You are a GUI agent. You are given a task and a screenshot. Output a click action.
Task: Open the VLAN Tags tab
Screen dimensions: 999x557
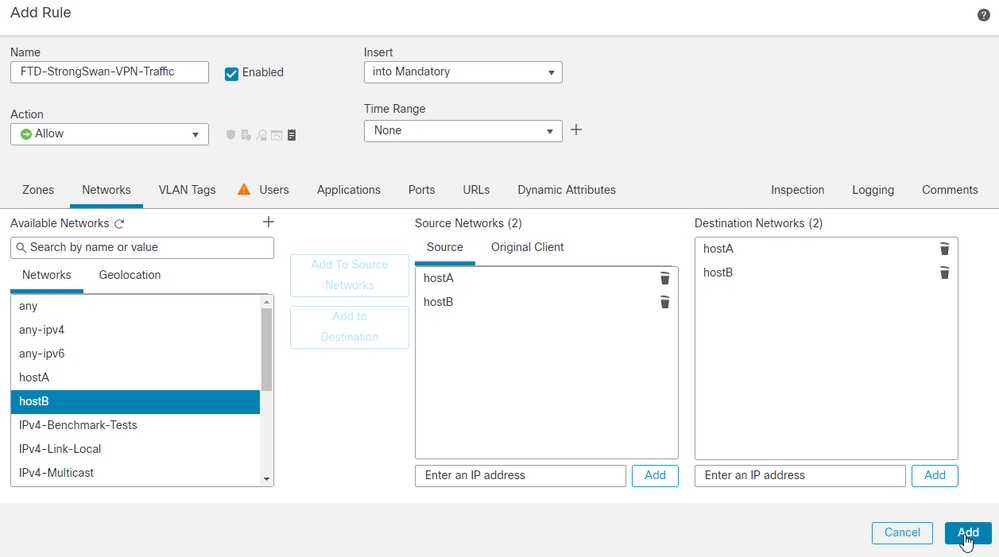pyautogui.click(x=187, y=190)
